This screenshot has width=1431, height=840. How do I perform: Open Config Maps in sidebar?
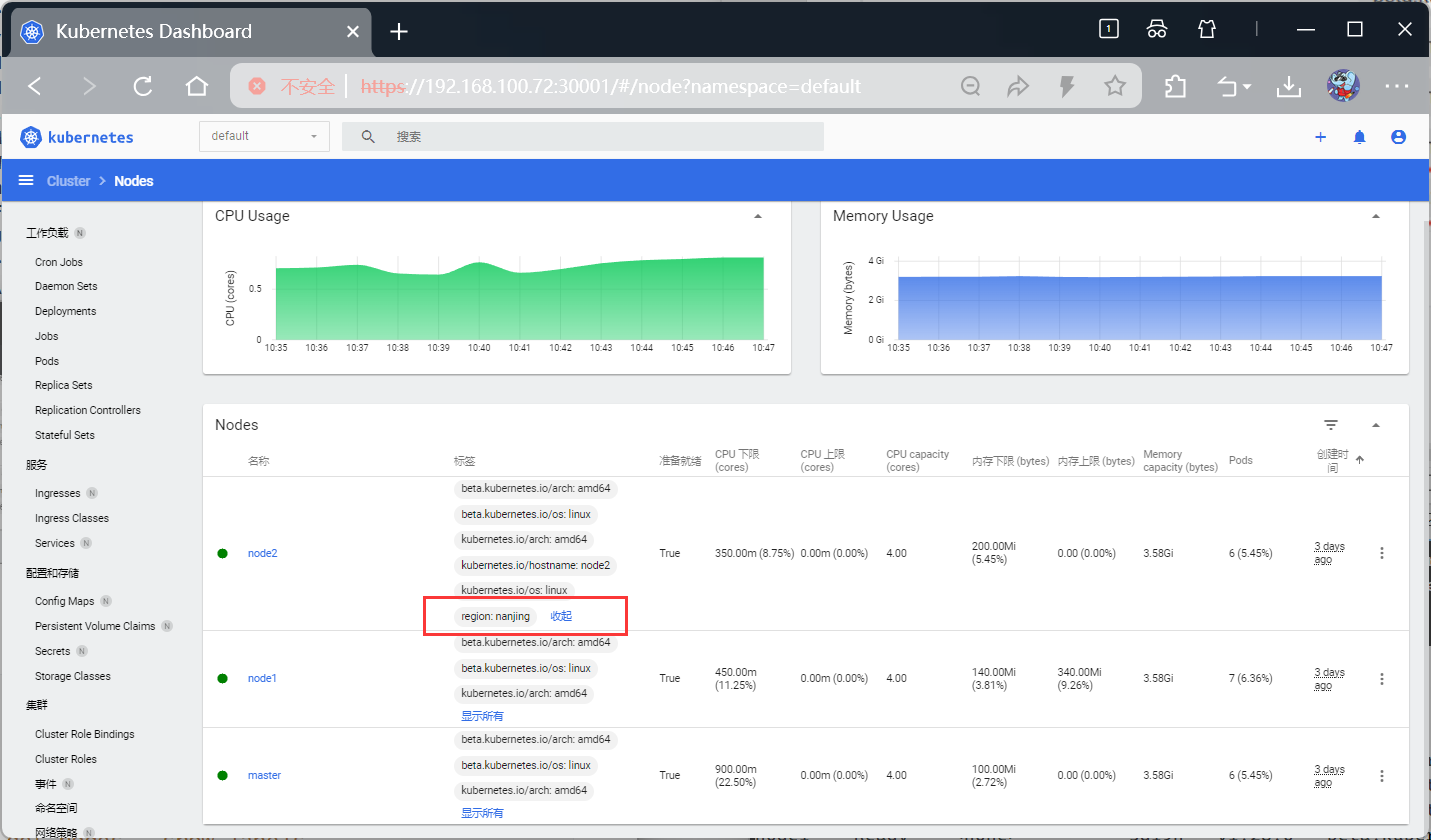(x=65, y=601)
